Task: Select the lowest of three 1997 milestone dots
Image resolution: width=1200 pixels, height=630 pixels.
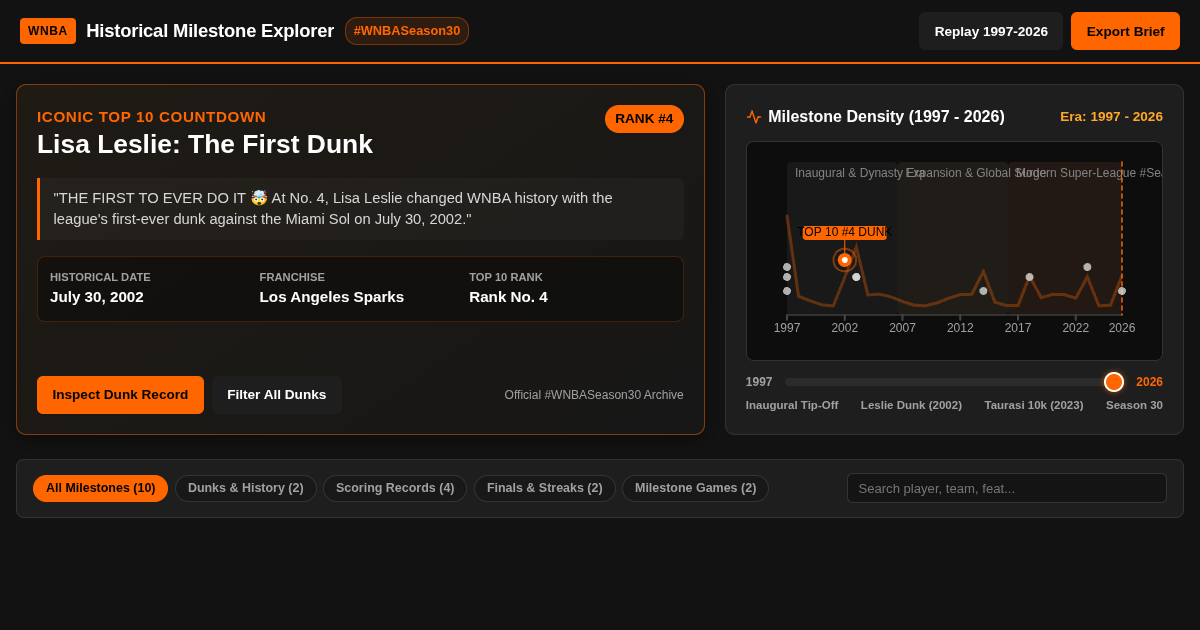Action: (x=787, y=291)
